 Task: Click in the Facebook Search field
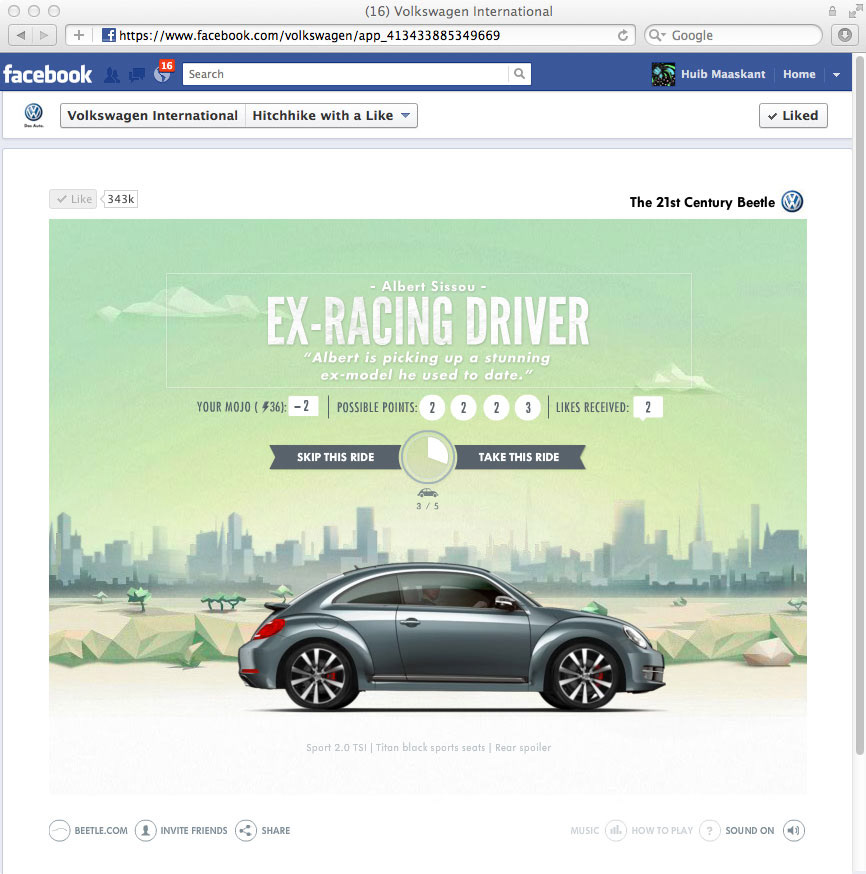(346, 74)
